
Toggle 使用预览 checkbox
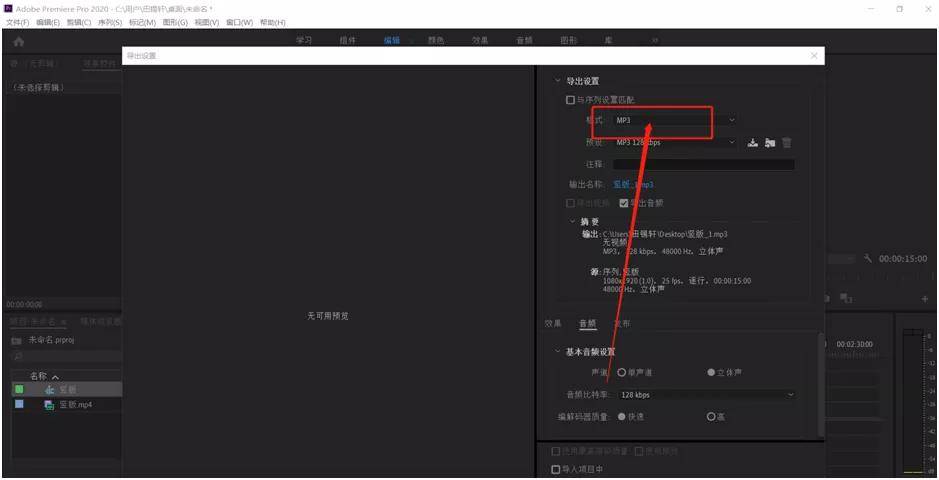tap(639, 451)
